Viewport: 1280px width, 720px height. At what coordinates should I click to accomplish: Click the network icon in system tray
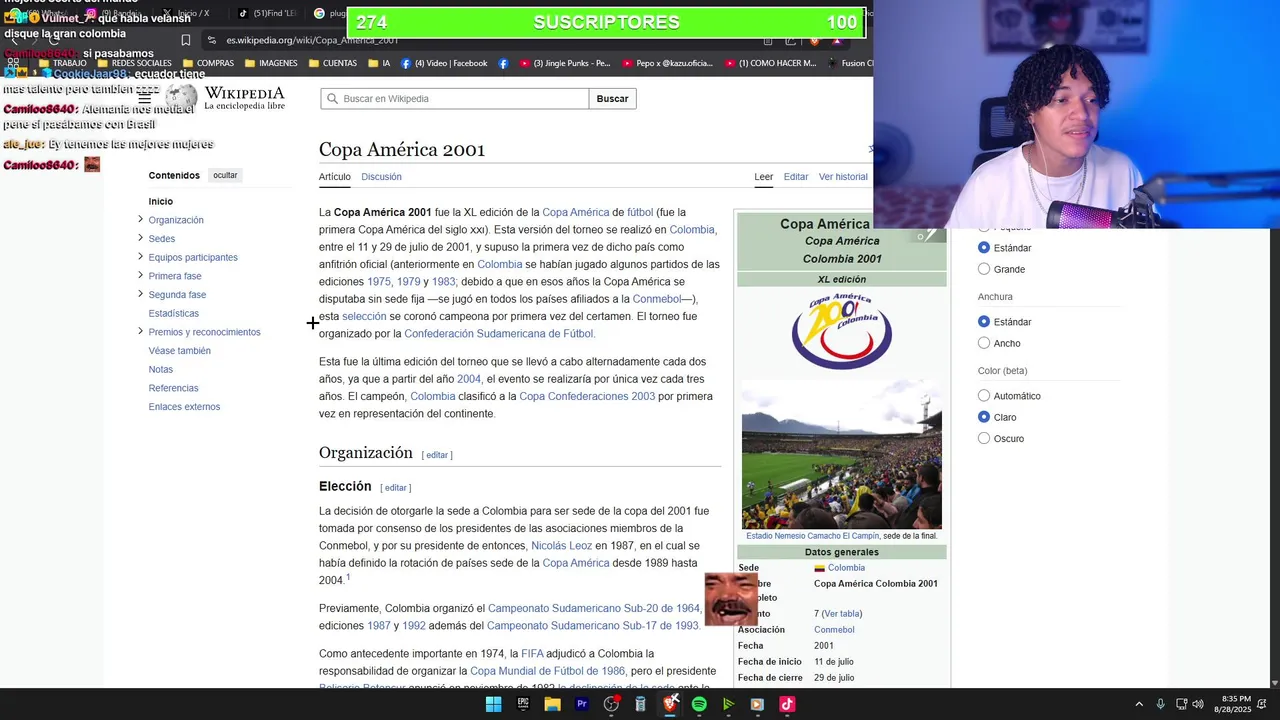tap(1180, 704)
